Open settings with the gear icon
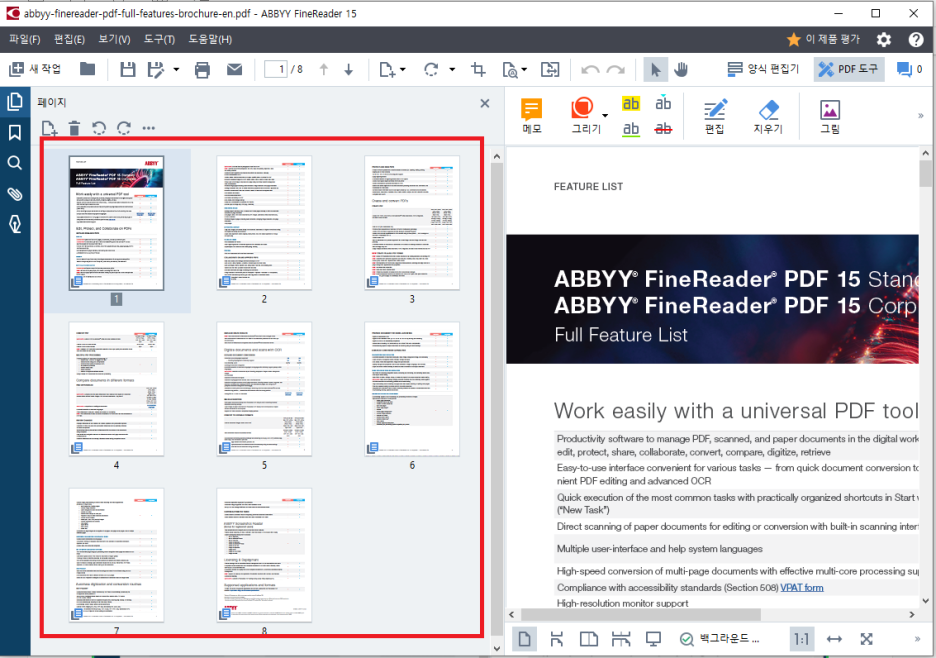 click(x=883, y=39)
